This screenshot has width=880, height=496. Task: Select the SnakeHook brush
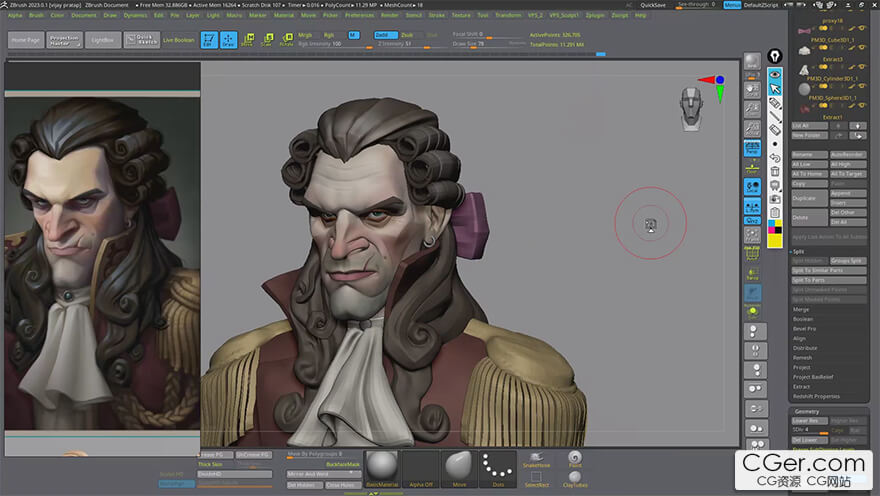pos(536,460)
